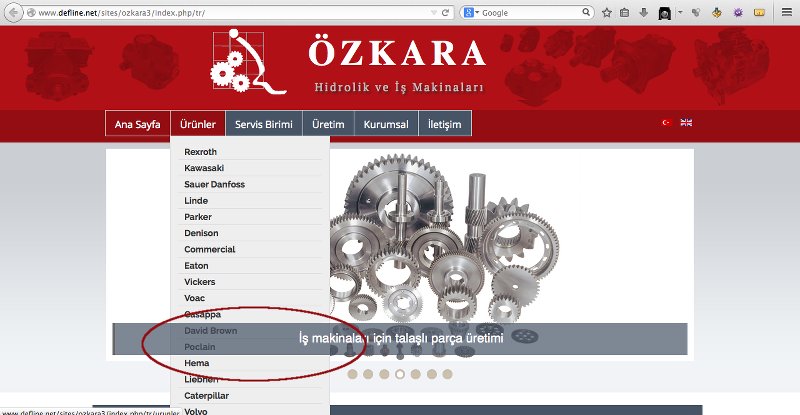Click the slide caption about talaşlı parça üretimi
The width and height of the screenshot is (800, 415).
click(401, 338)
